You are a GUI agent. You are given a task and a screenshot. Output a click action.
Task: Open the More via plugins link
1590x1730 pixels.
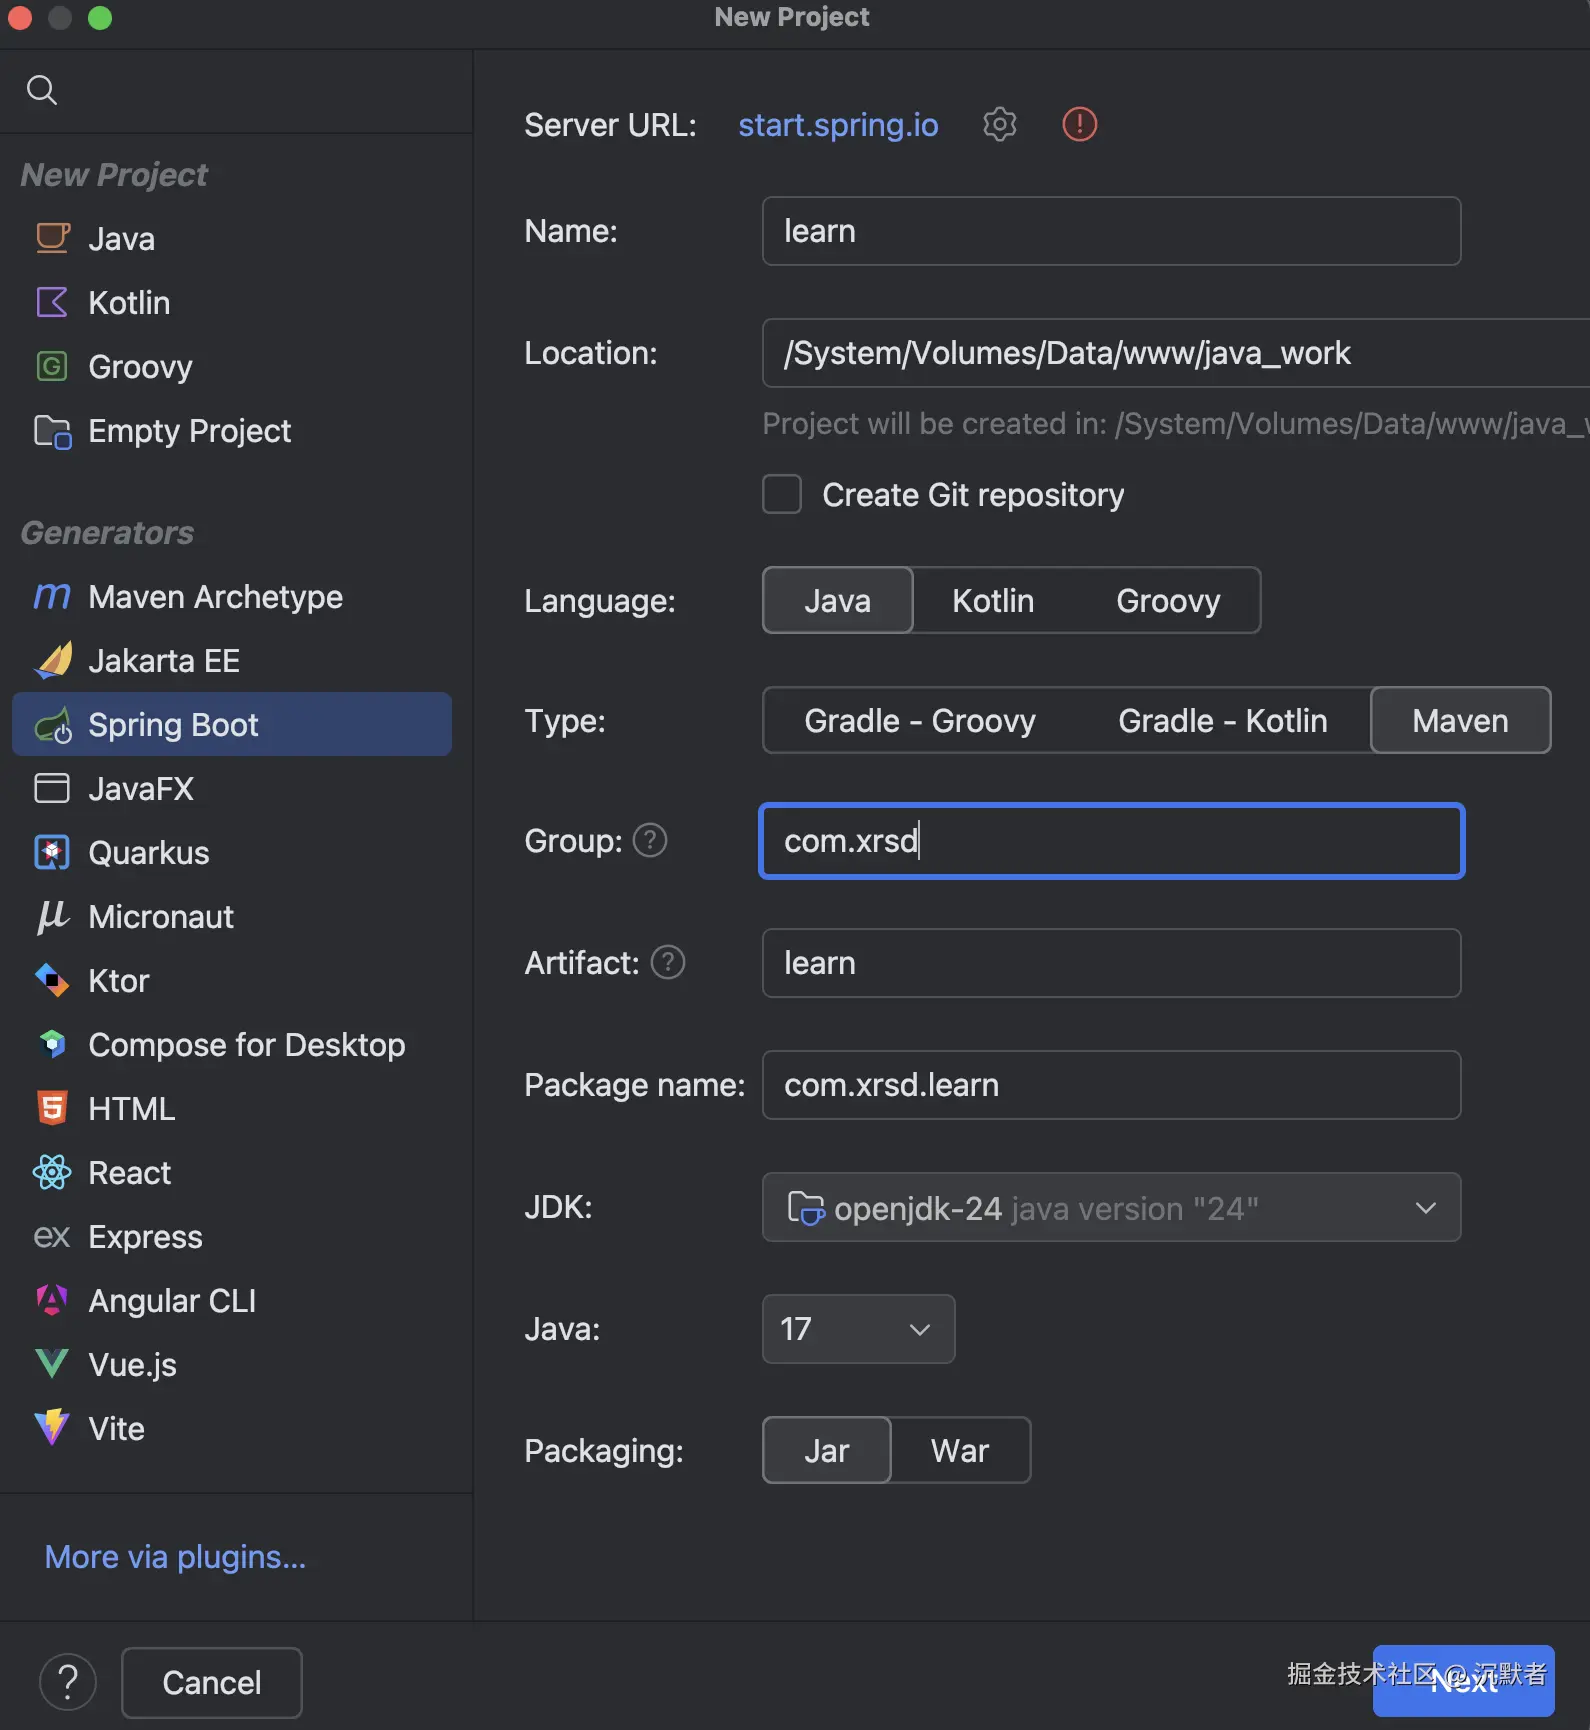[x=175, y=1557]
